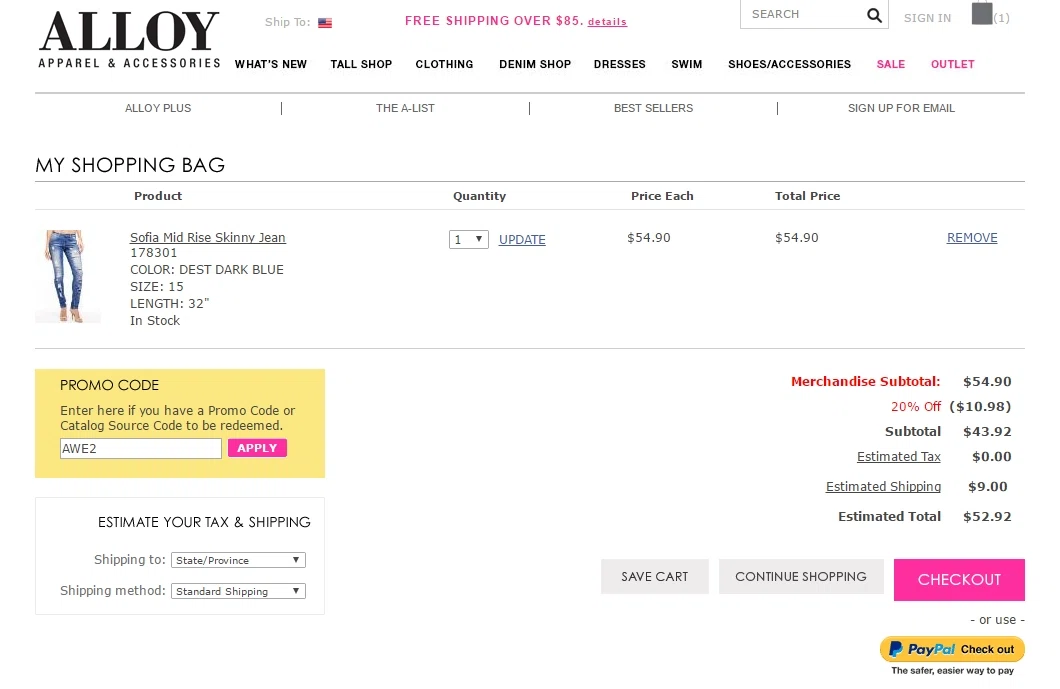Screen dimensions: 1060x689
Task: Visit THE A-LIST link
Action: (405, 108)
